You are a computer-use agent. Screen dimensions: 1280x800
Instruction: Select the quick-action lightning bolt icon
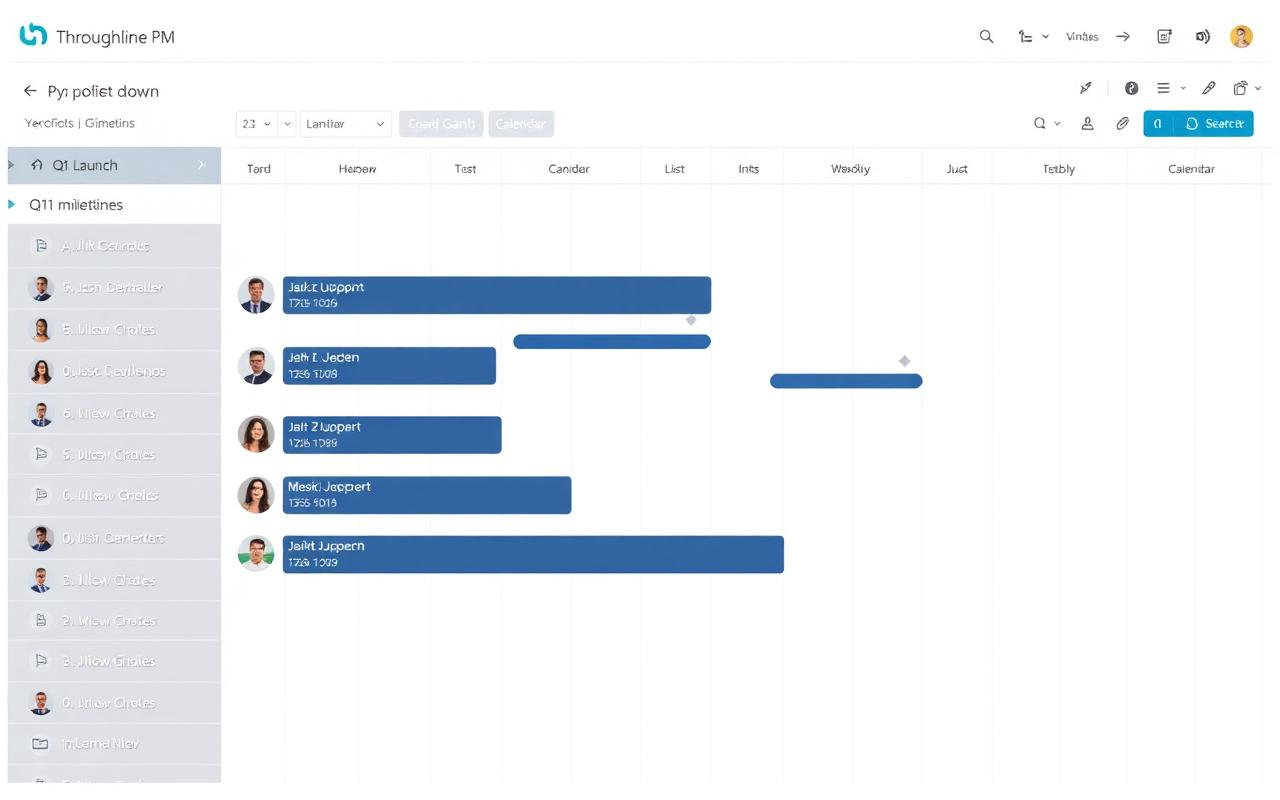tap(1086, 88)
